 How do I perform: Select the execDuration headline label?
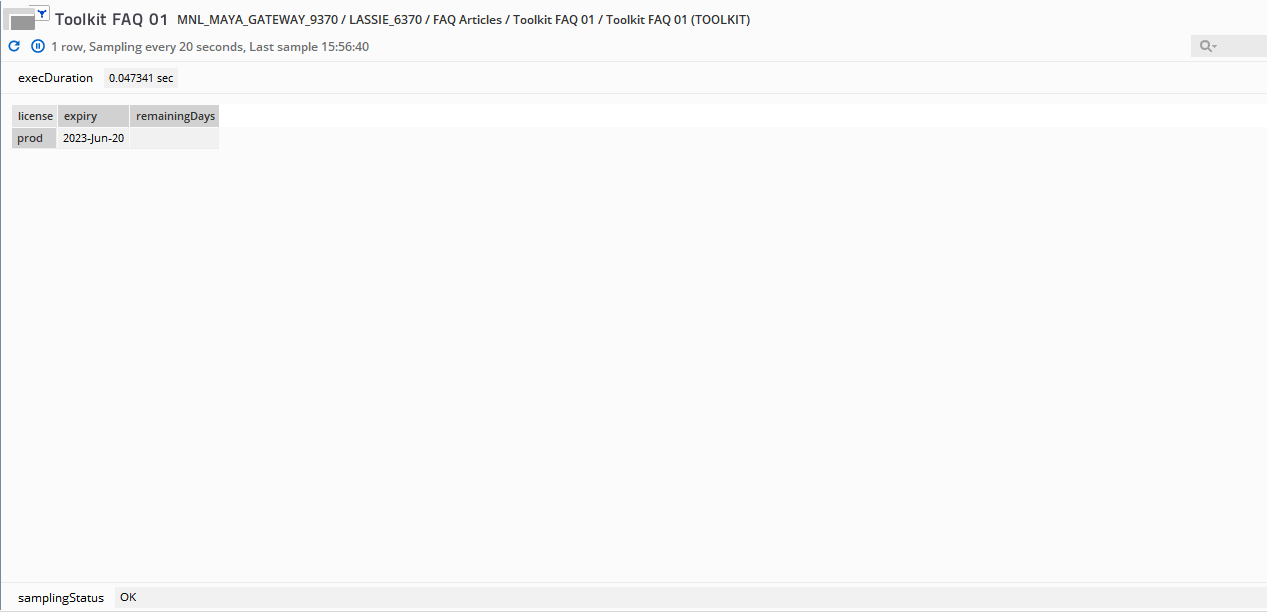pos(55,78)
